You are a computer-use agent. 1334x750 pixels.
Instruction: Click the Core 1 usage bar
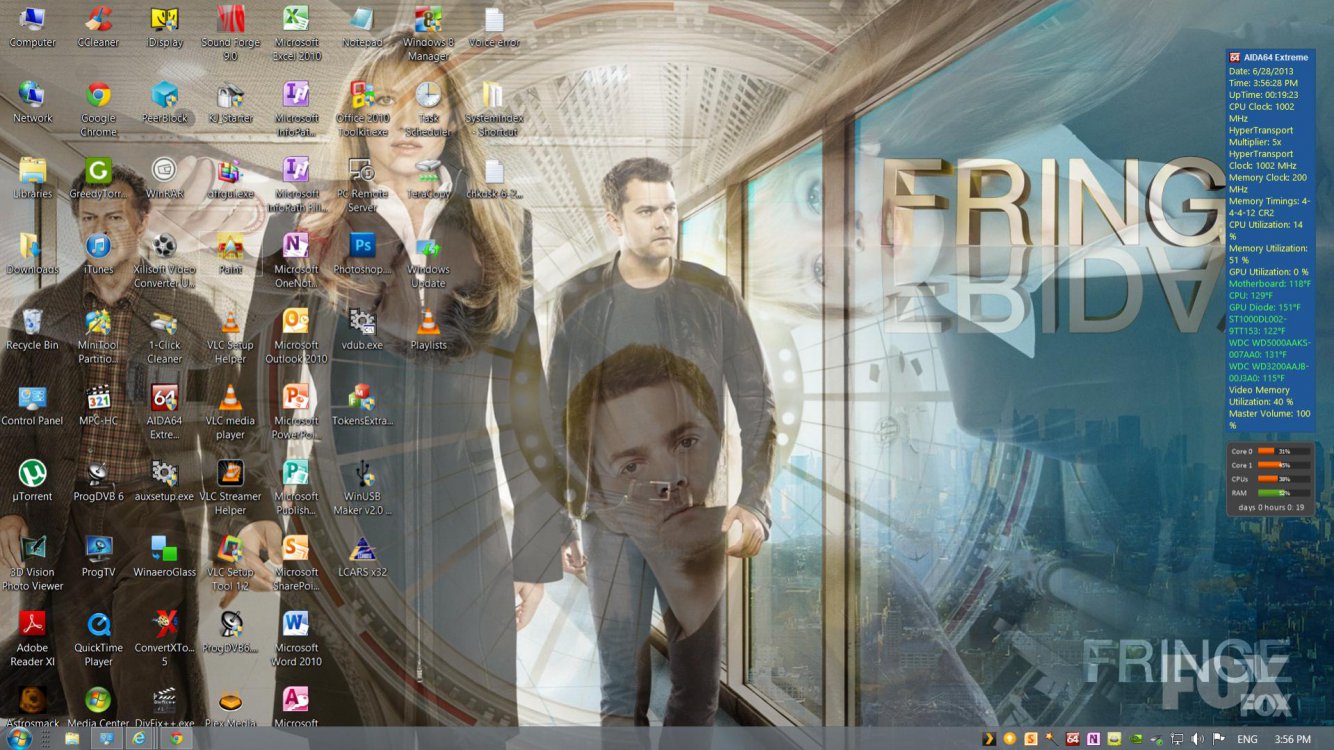coord(1284,465)
